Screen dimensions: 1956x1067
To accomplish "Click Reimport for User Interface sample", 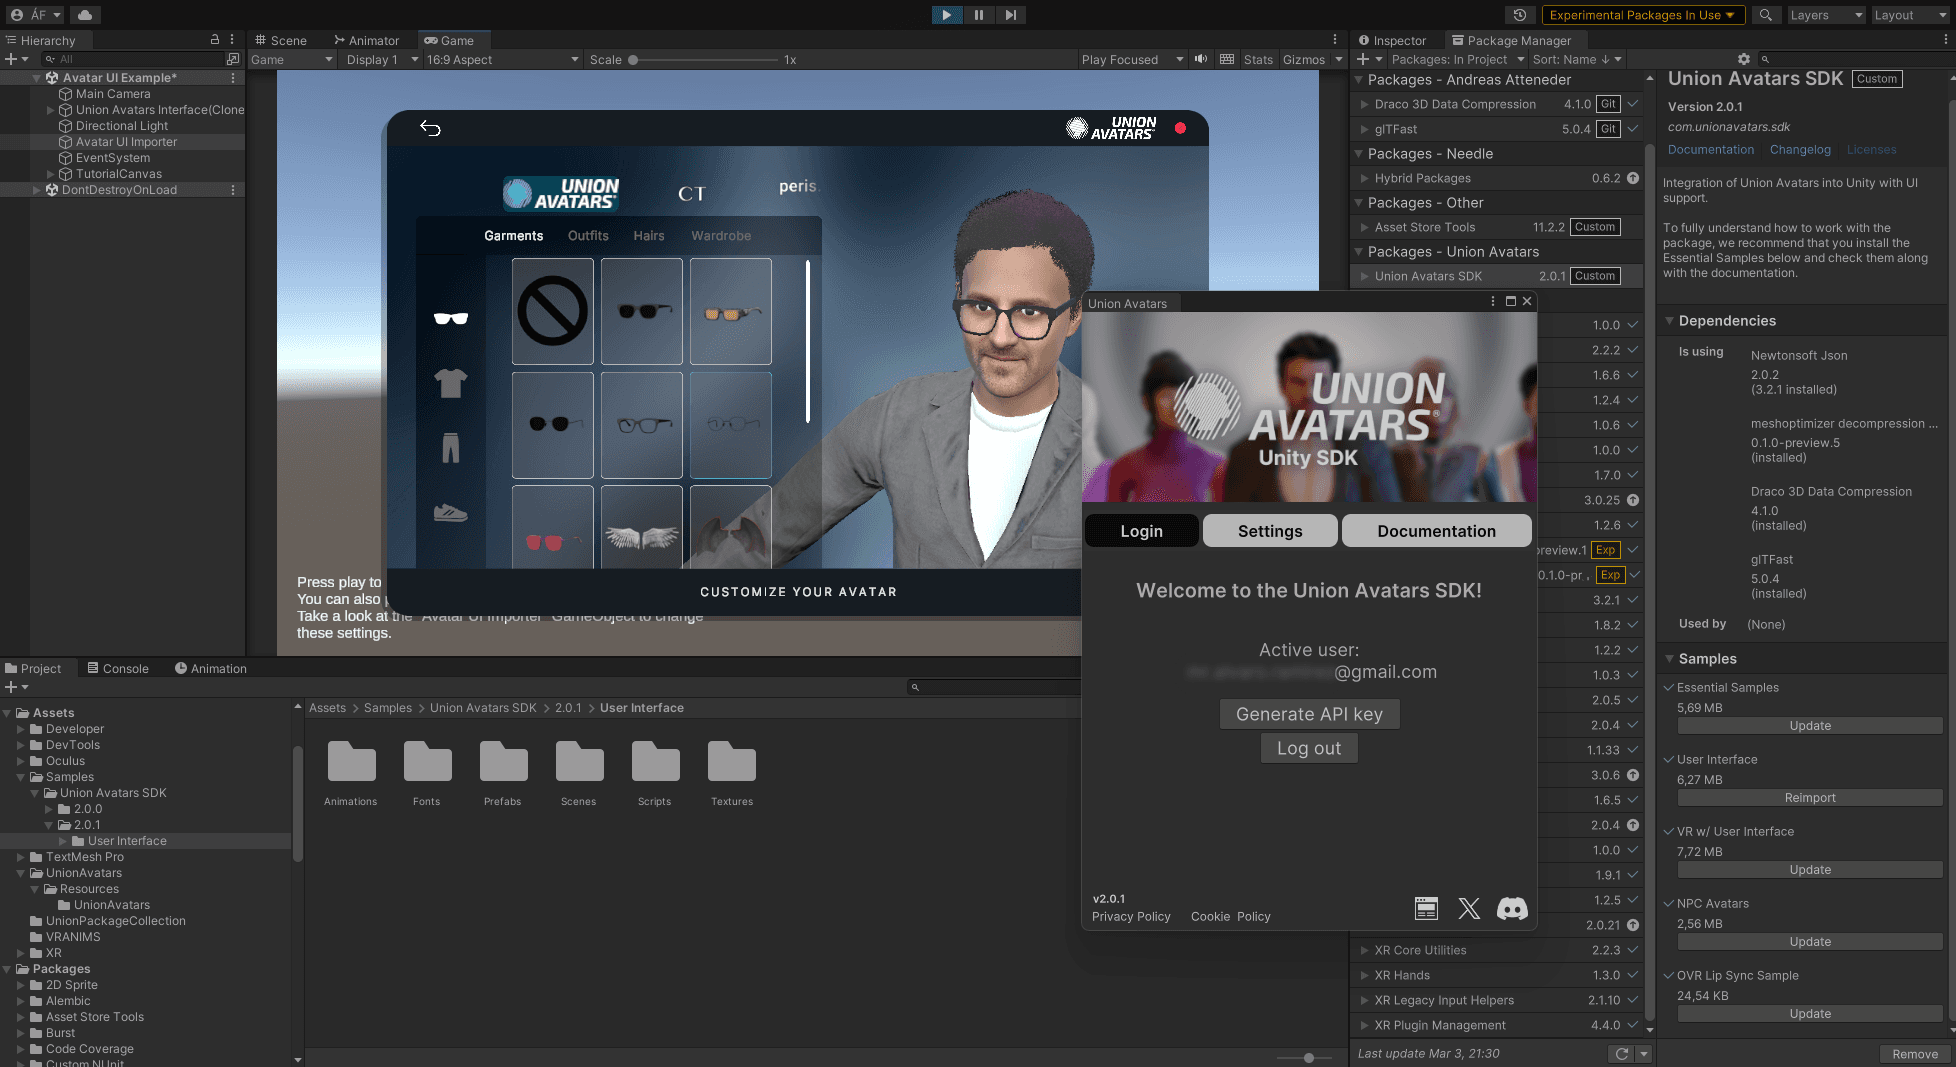I will click(x=1810, y=797).
